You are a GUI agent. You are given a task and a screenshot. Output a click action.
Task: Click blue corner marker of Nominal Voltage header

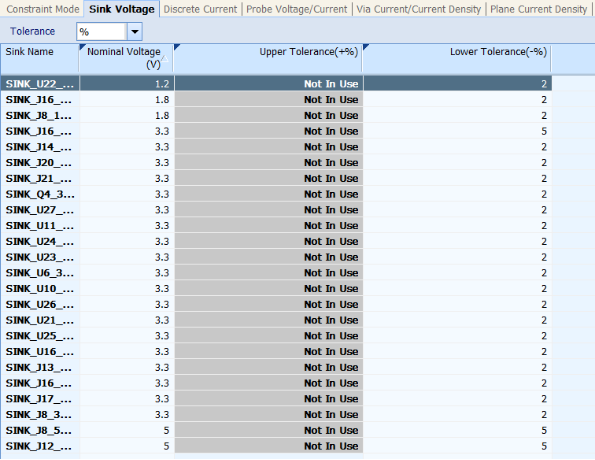point(82,47)
